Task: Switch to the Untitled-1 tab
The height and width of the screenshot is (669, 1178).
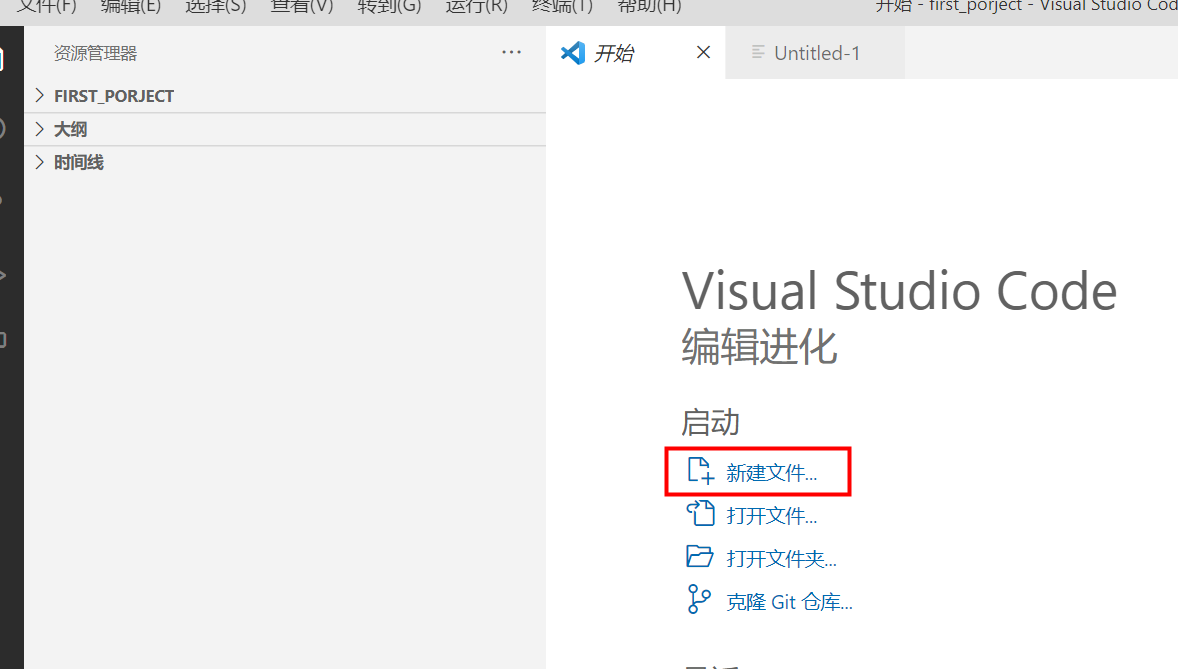Action: pos(817,53)
